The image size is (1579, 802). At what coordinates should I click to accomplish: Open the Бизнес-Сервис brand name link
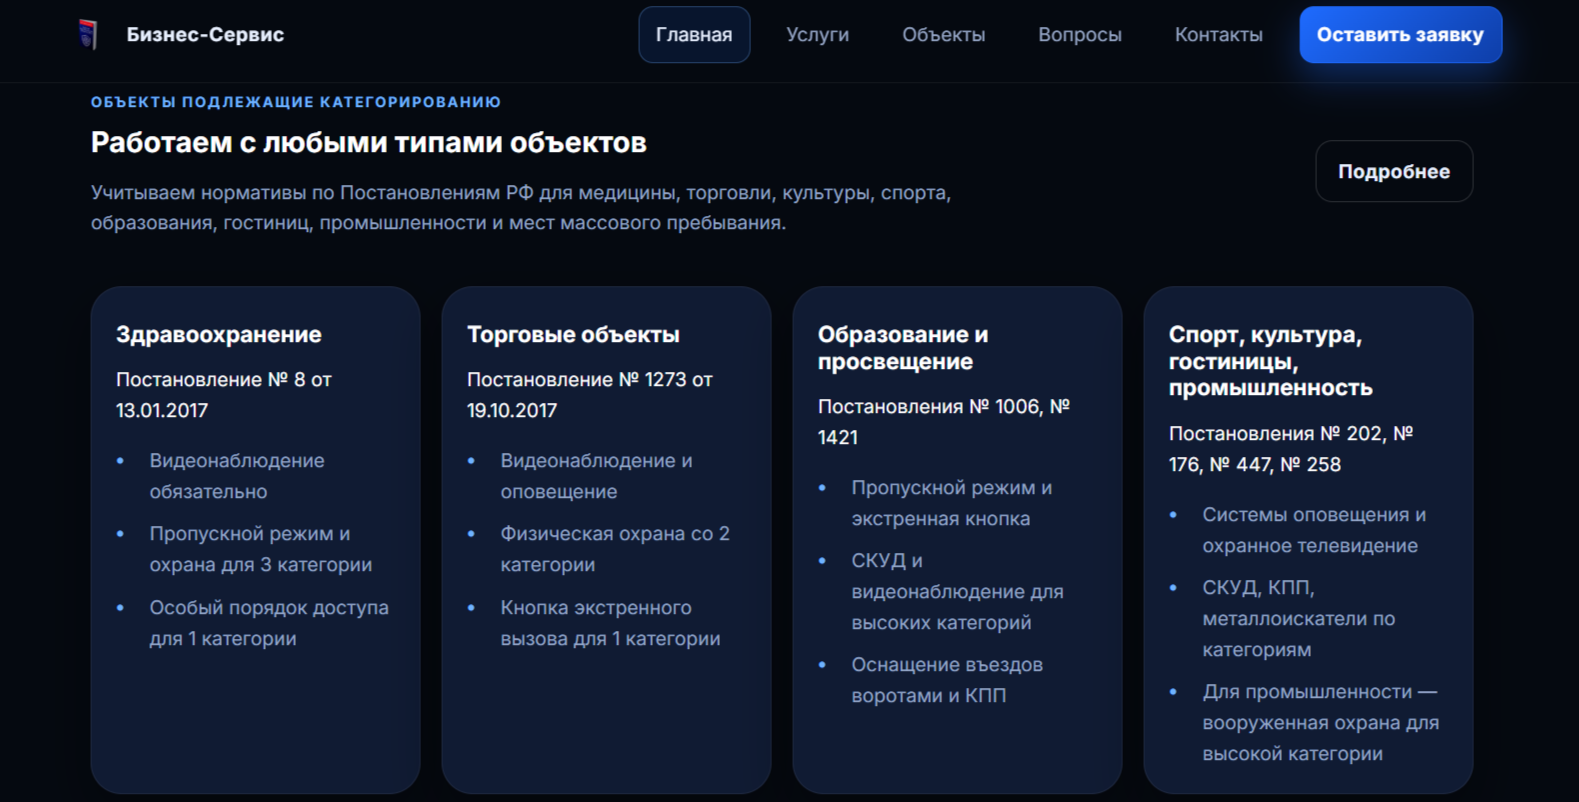click(205, 34)
